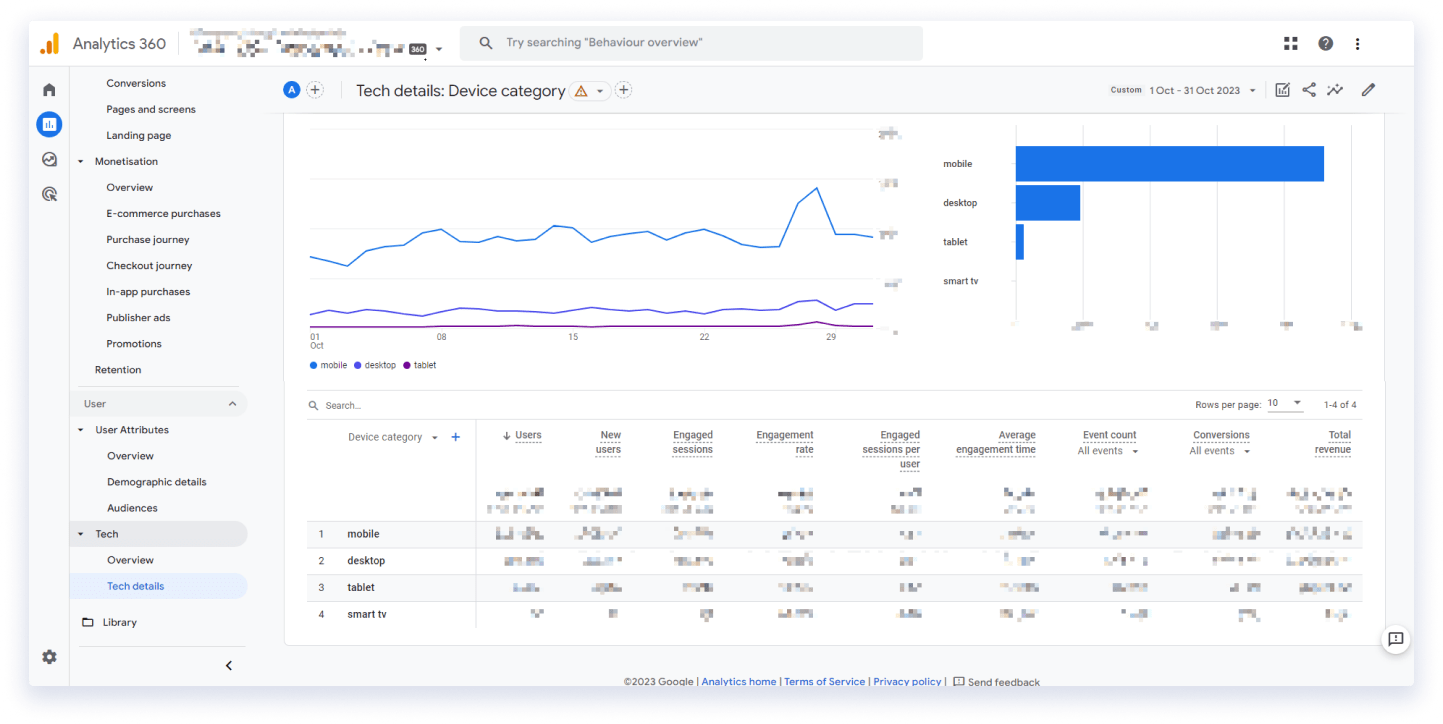Select Checkout journey in the sidebar
Viewport: 1443px width, 724px height.
click(149, 266)
